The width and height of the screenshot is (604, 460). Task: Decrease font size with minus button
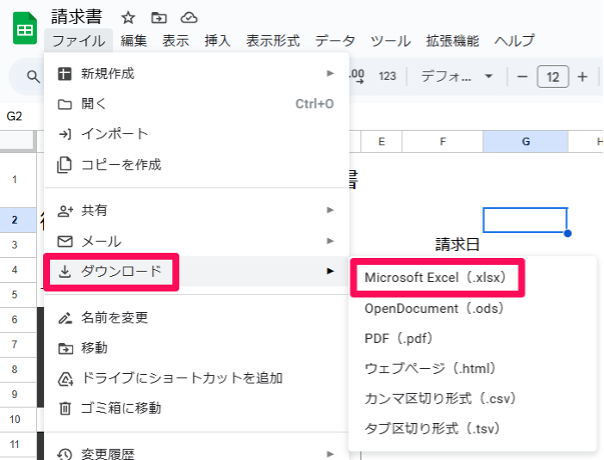point(522,76)
